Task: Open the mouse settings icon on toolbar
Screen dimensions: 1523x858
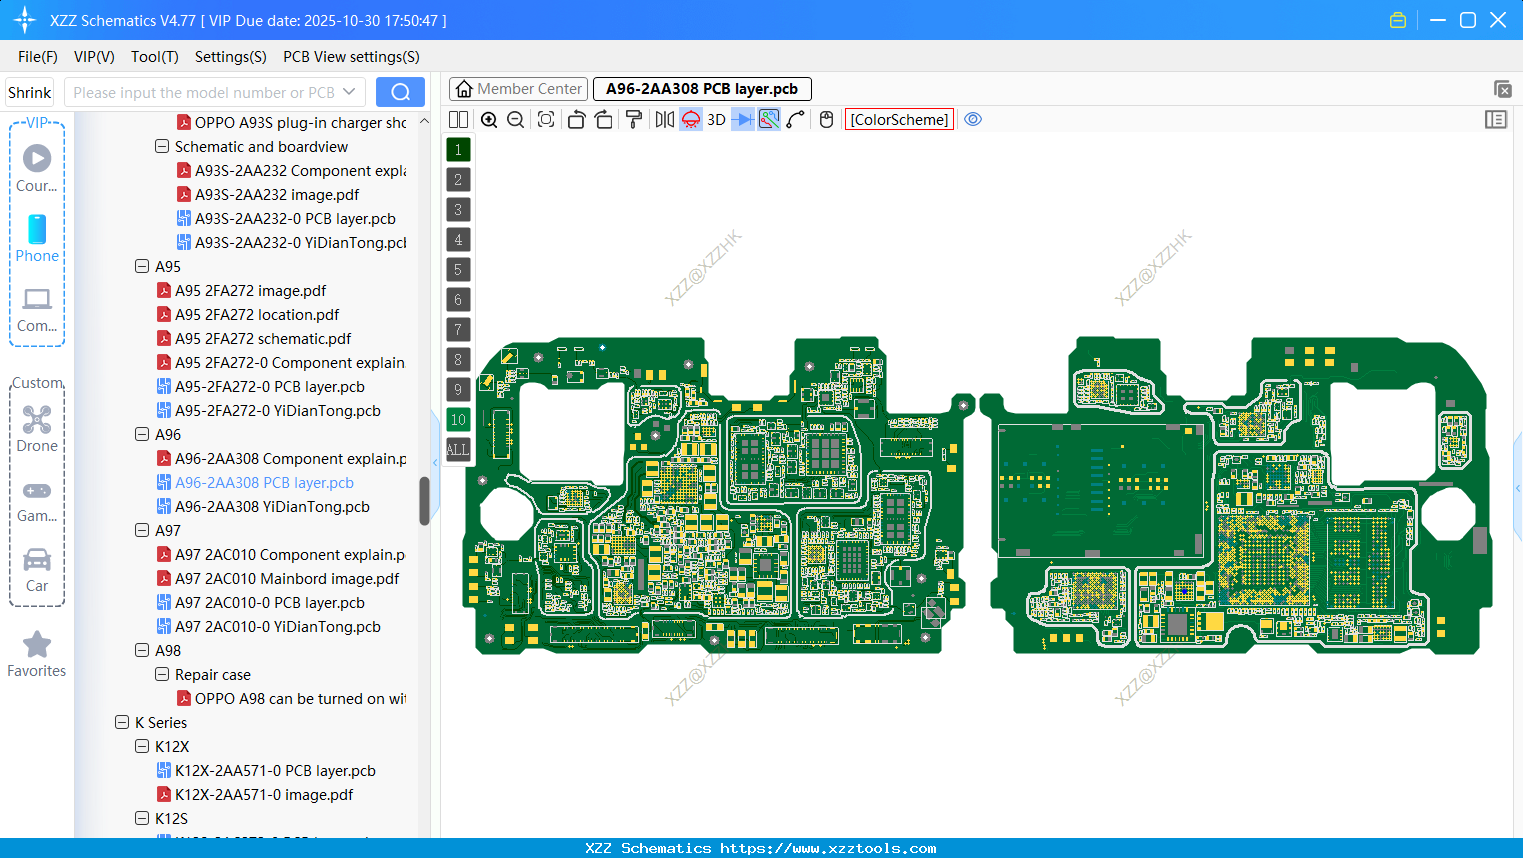Action: [x=826, y=119]
